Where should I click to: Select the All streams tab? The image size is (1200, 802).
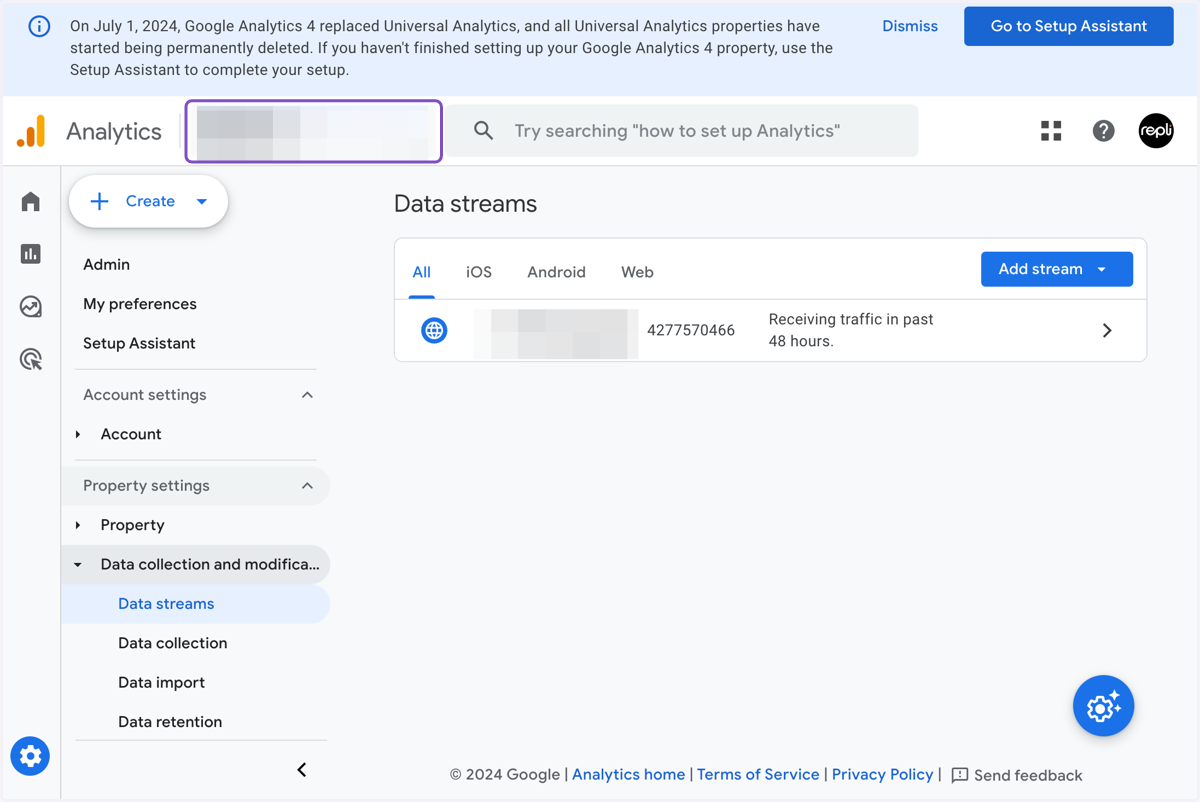pyautogui.click(x=422, y=272)
